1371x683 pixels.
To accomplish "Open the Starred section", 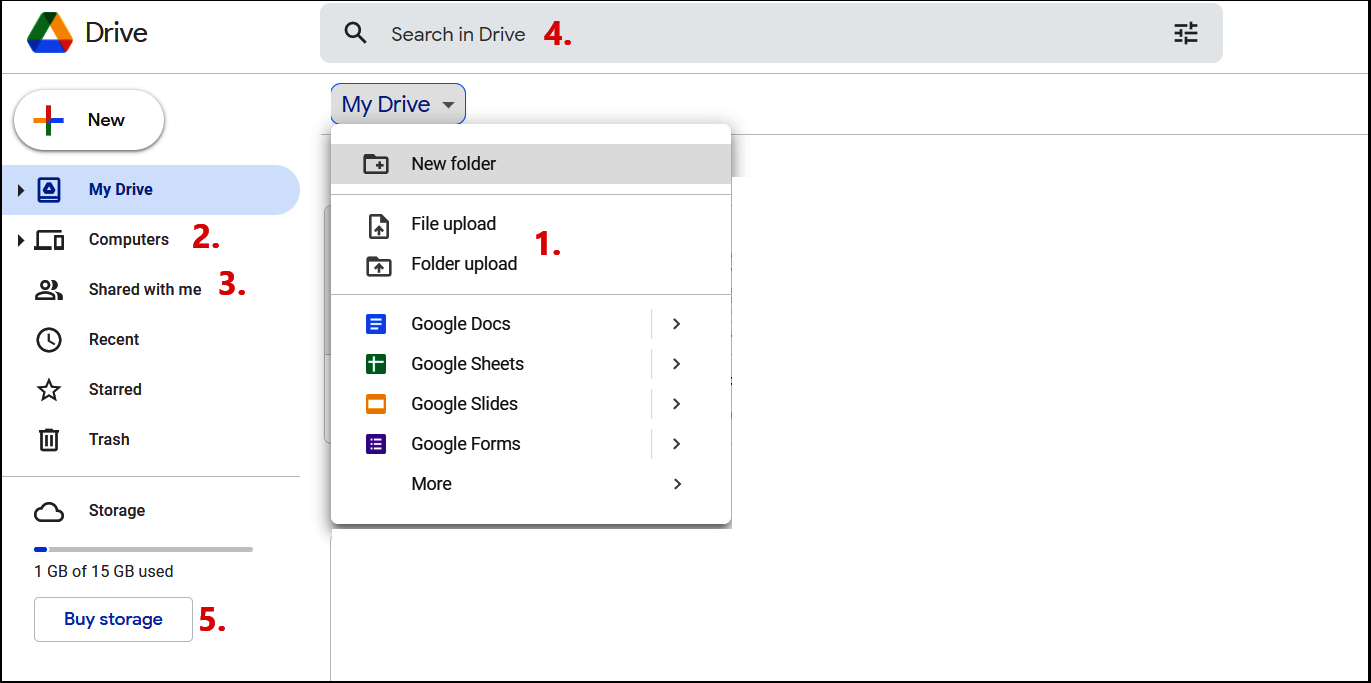I will point(114,389).
